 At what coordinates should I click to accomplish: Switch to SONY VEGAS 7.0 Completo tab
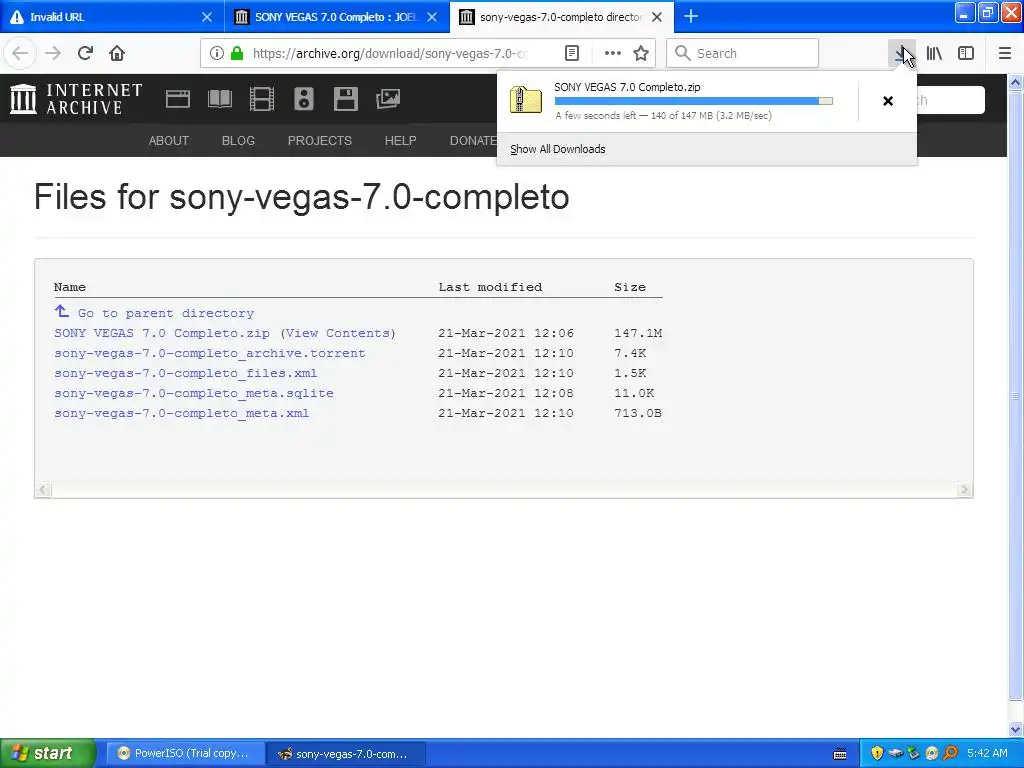[x=336, y=17]
